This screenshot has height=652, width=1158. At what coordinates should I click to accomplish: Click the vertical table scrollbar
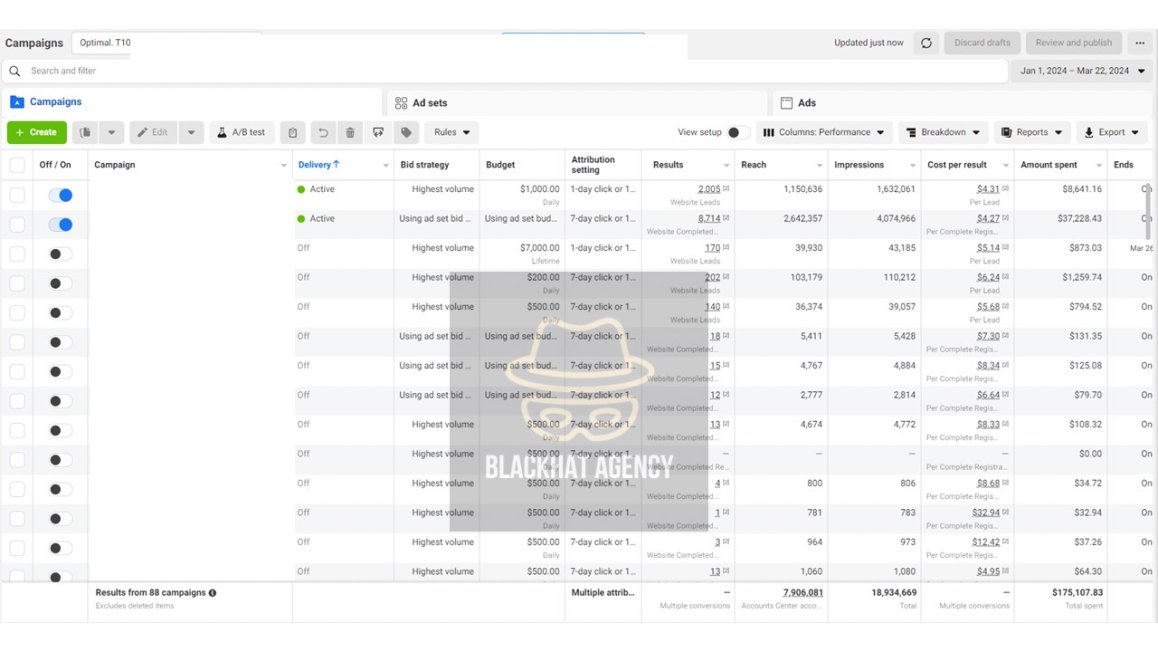pos(1147,212)
